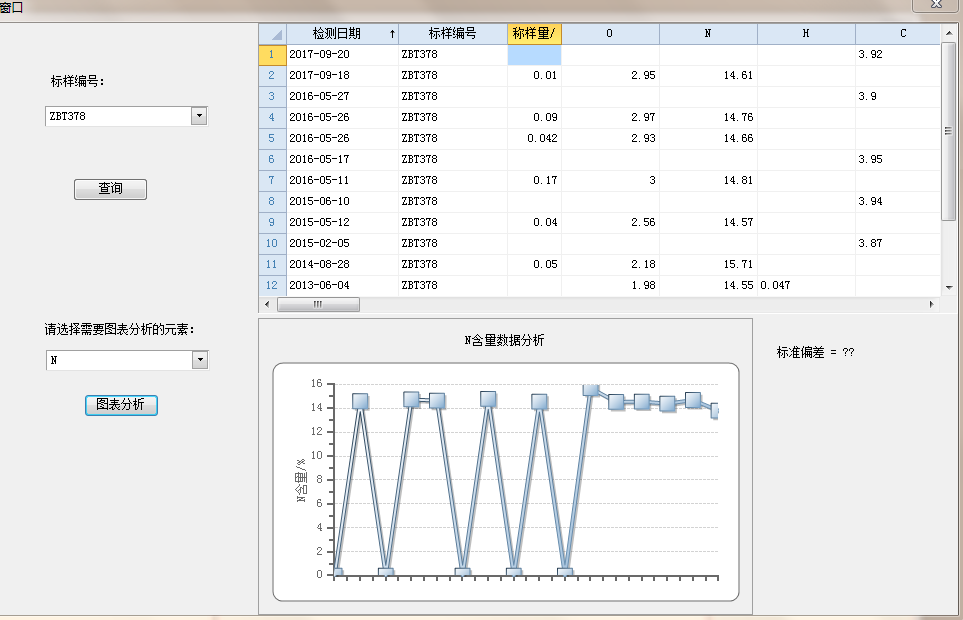The image size is (963, 620).
Task: Click the vertical scrollbar down arrow
Action: click(x=949, y=287)
